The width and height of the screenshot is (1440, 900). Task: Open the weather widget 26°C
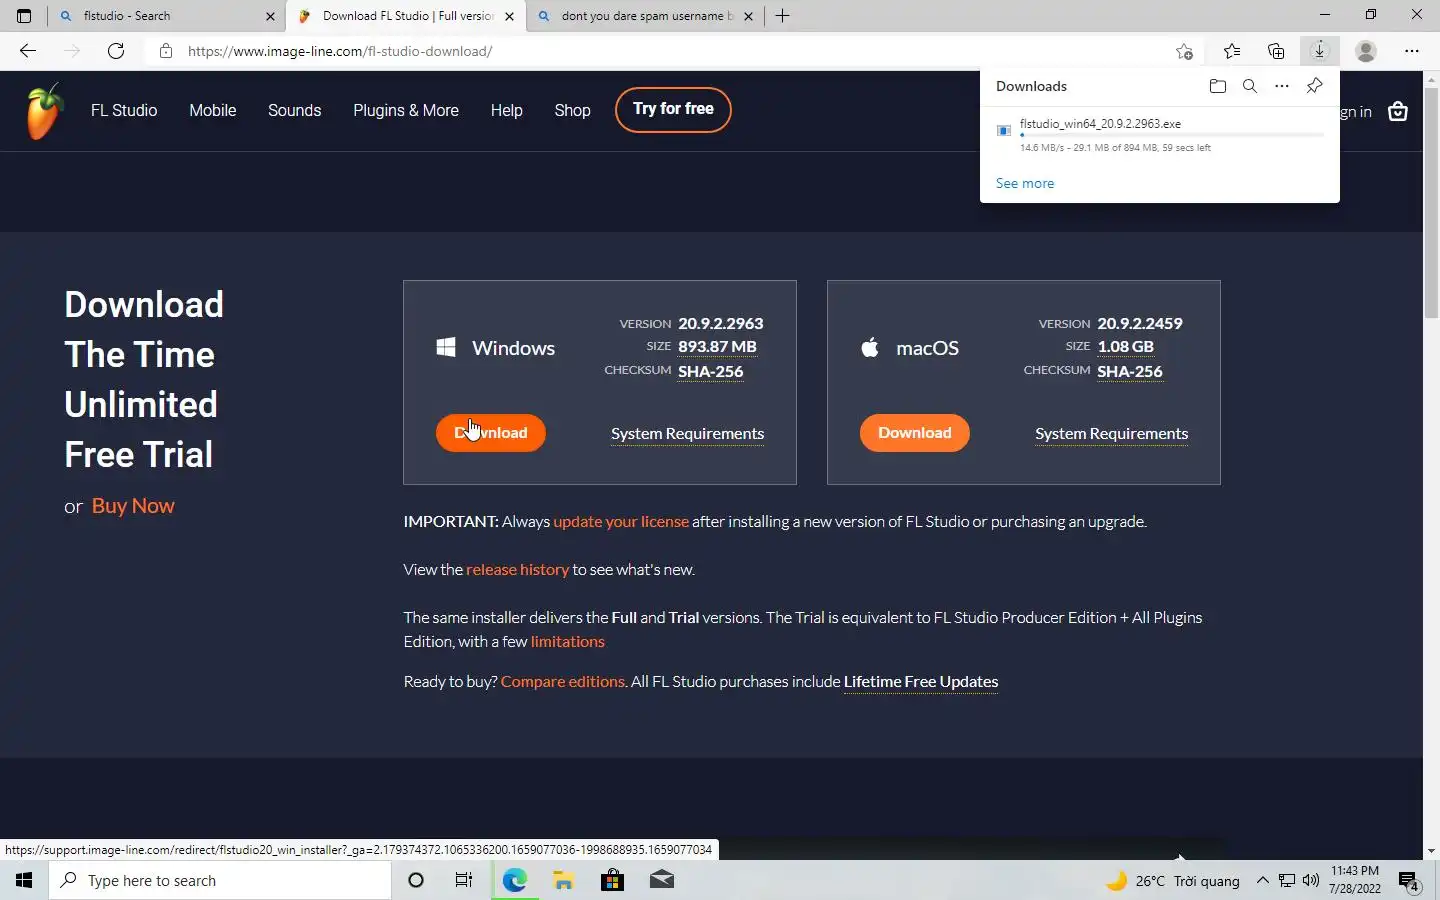pyautogui.click(x=1172, y=881)
